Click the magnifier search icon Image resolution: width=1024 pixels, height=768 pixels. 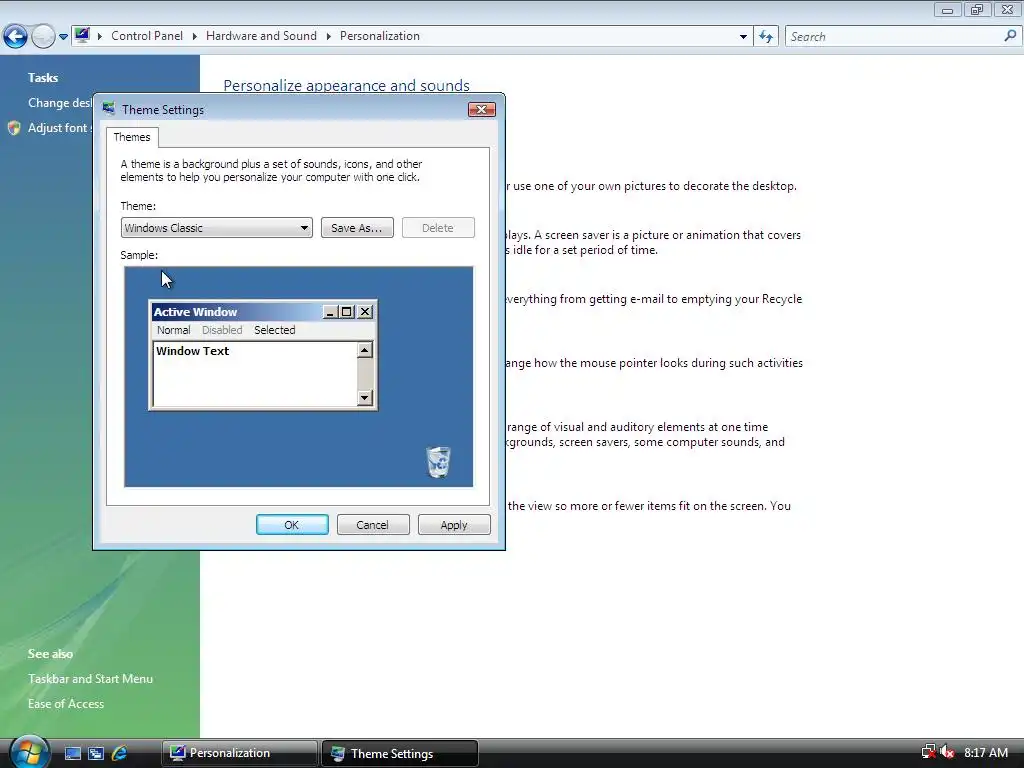(x=1010, y=36)
